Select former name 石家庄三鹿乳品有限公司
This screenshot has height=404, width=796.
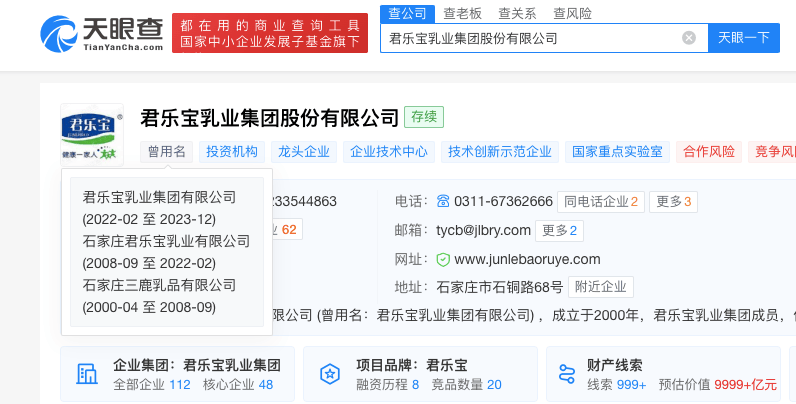point(159,285)
